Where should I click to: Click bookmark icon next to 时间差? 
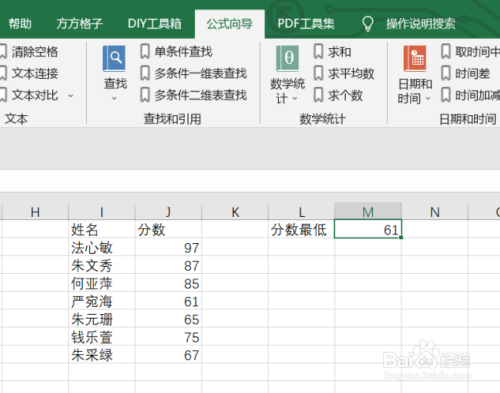click(446, 73)
